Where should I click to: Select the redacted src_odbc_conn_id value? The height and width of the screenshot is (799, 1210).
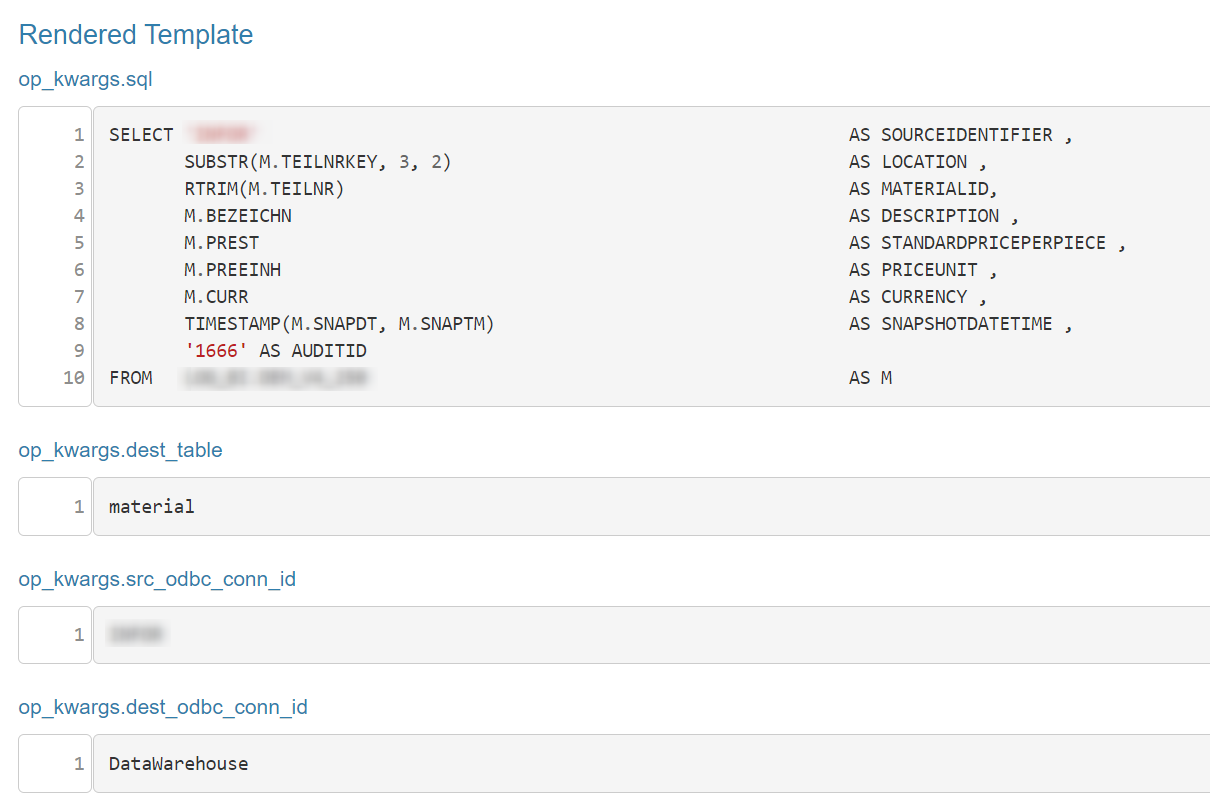pos(136,634)
